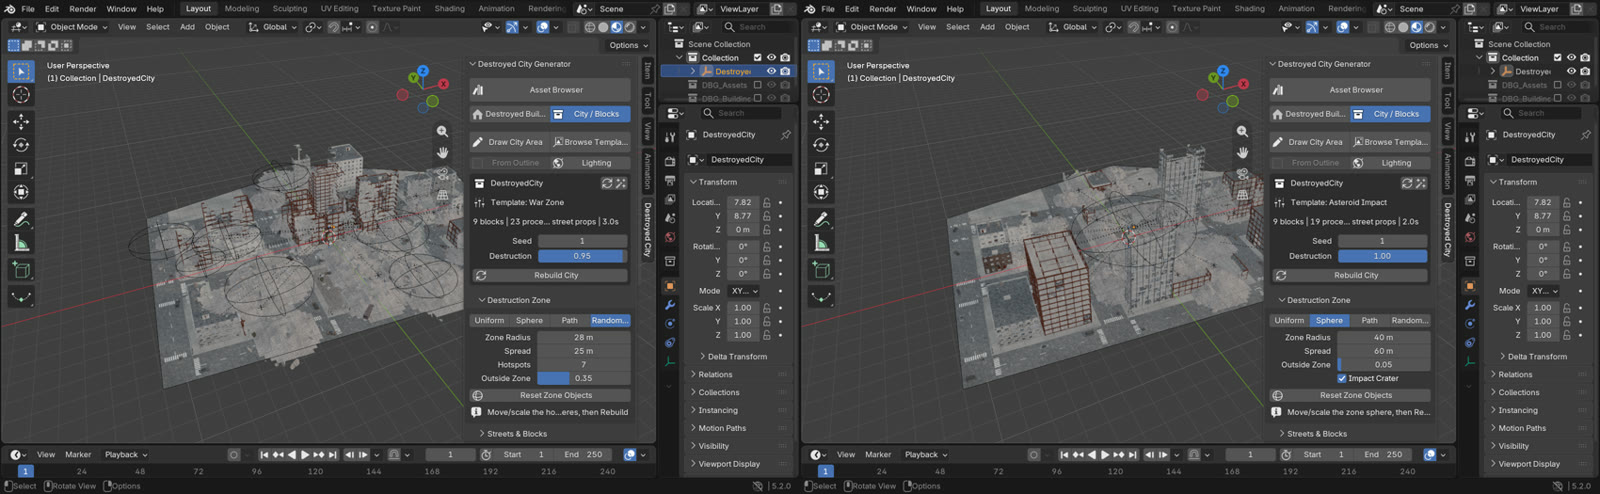
Task: Open Modifiers wrench tab in left Properties editor
Action: tap(670, 305)
